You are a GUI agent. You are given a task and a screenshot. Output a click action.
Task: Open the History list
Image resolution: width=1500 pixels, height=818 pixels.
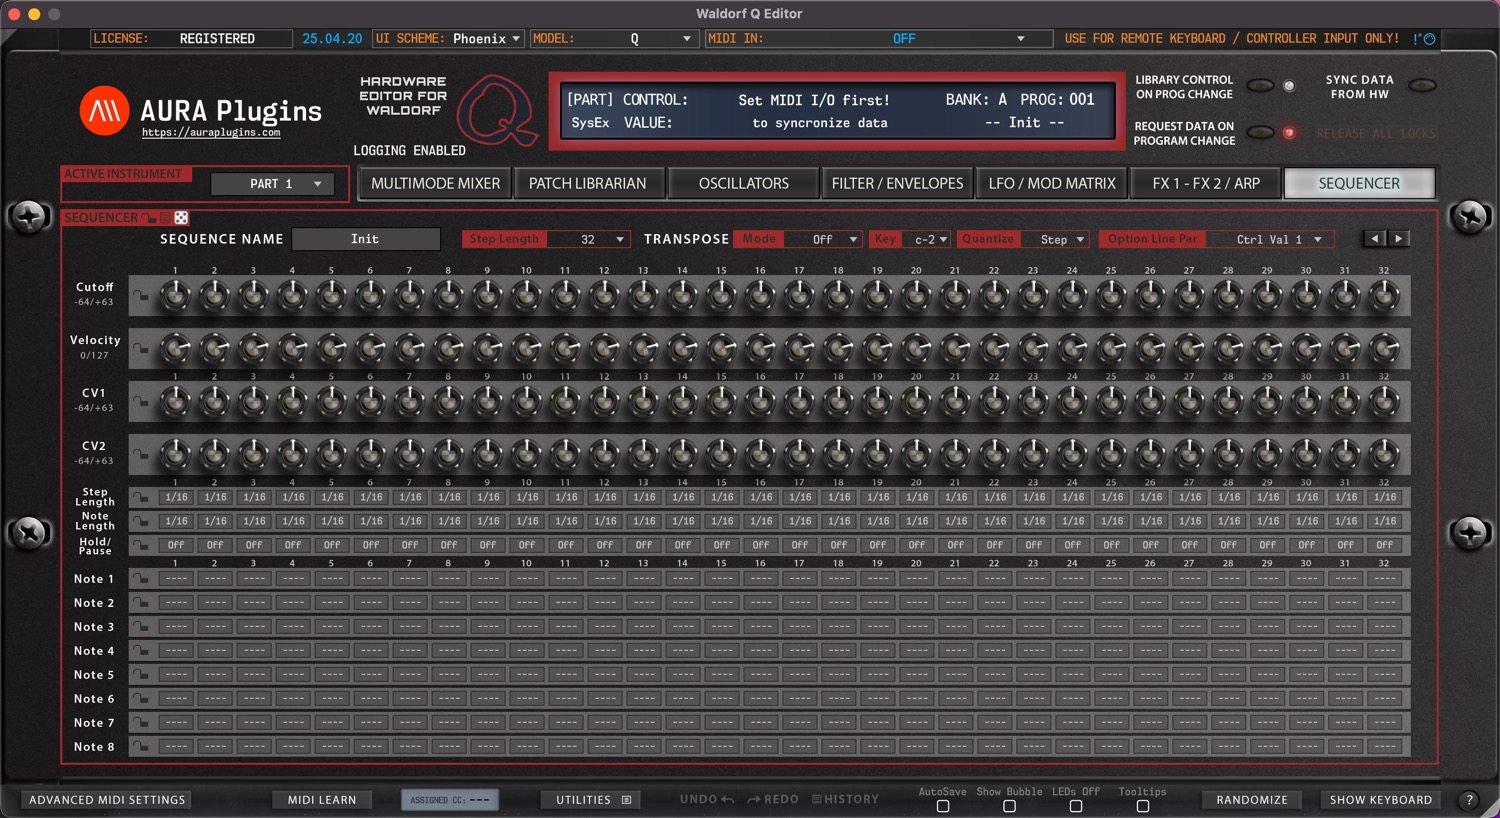pyautogui.click(x=845, y=799)
